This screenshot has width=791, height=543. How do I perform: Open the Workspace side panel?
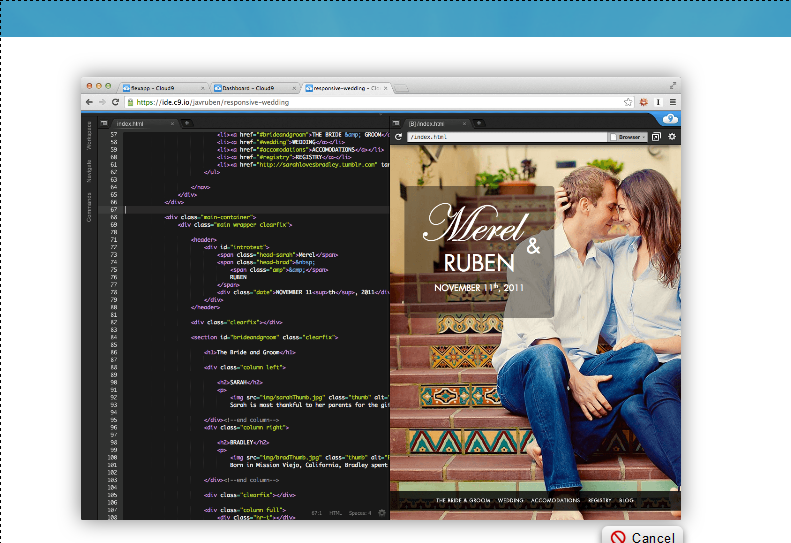coord(89,135)
